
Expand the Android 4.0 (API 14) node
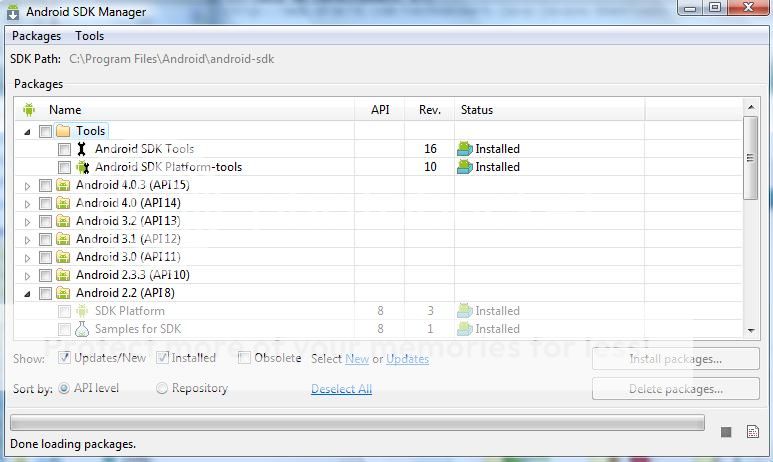(28, 203)
